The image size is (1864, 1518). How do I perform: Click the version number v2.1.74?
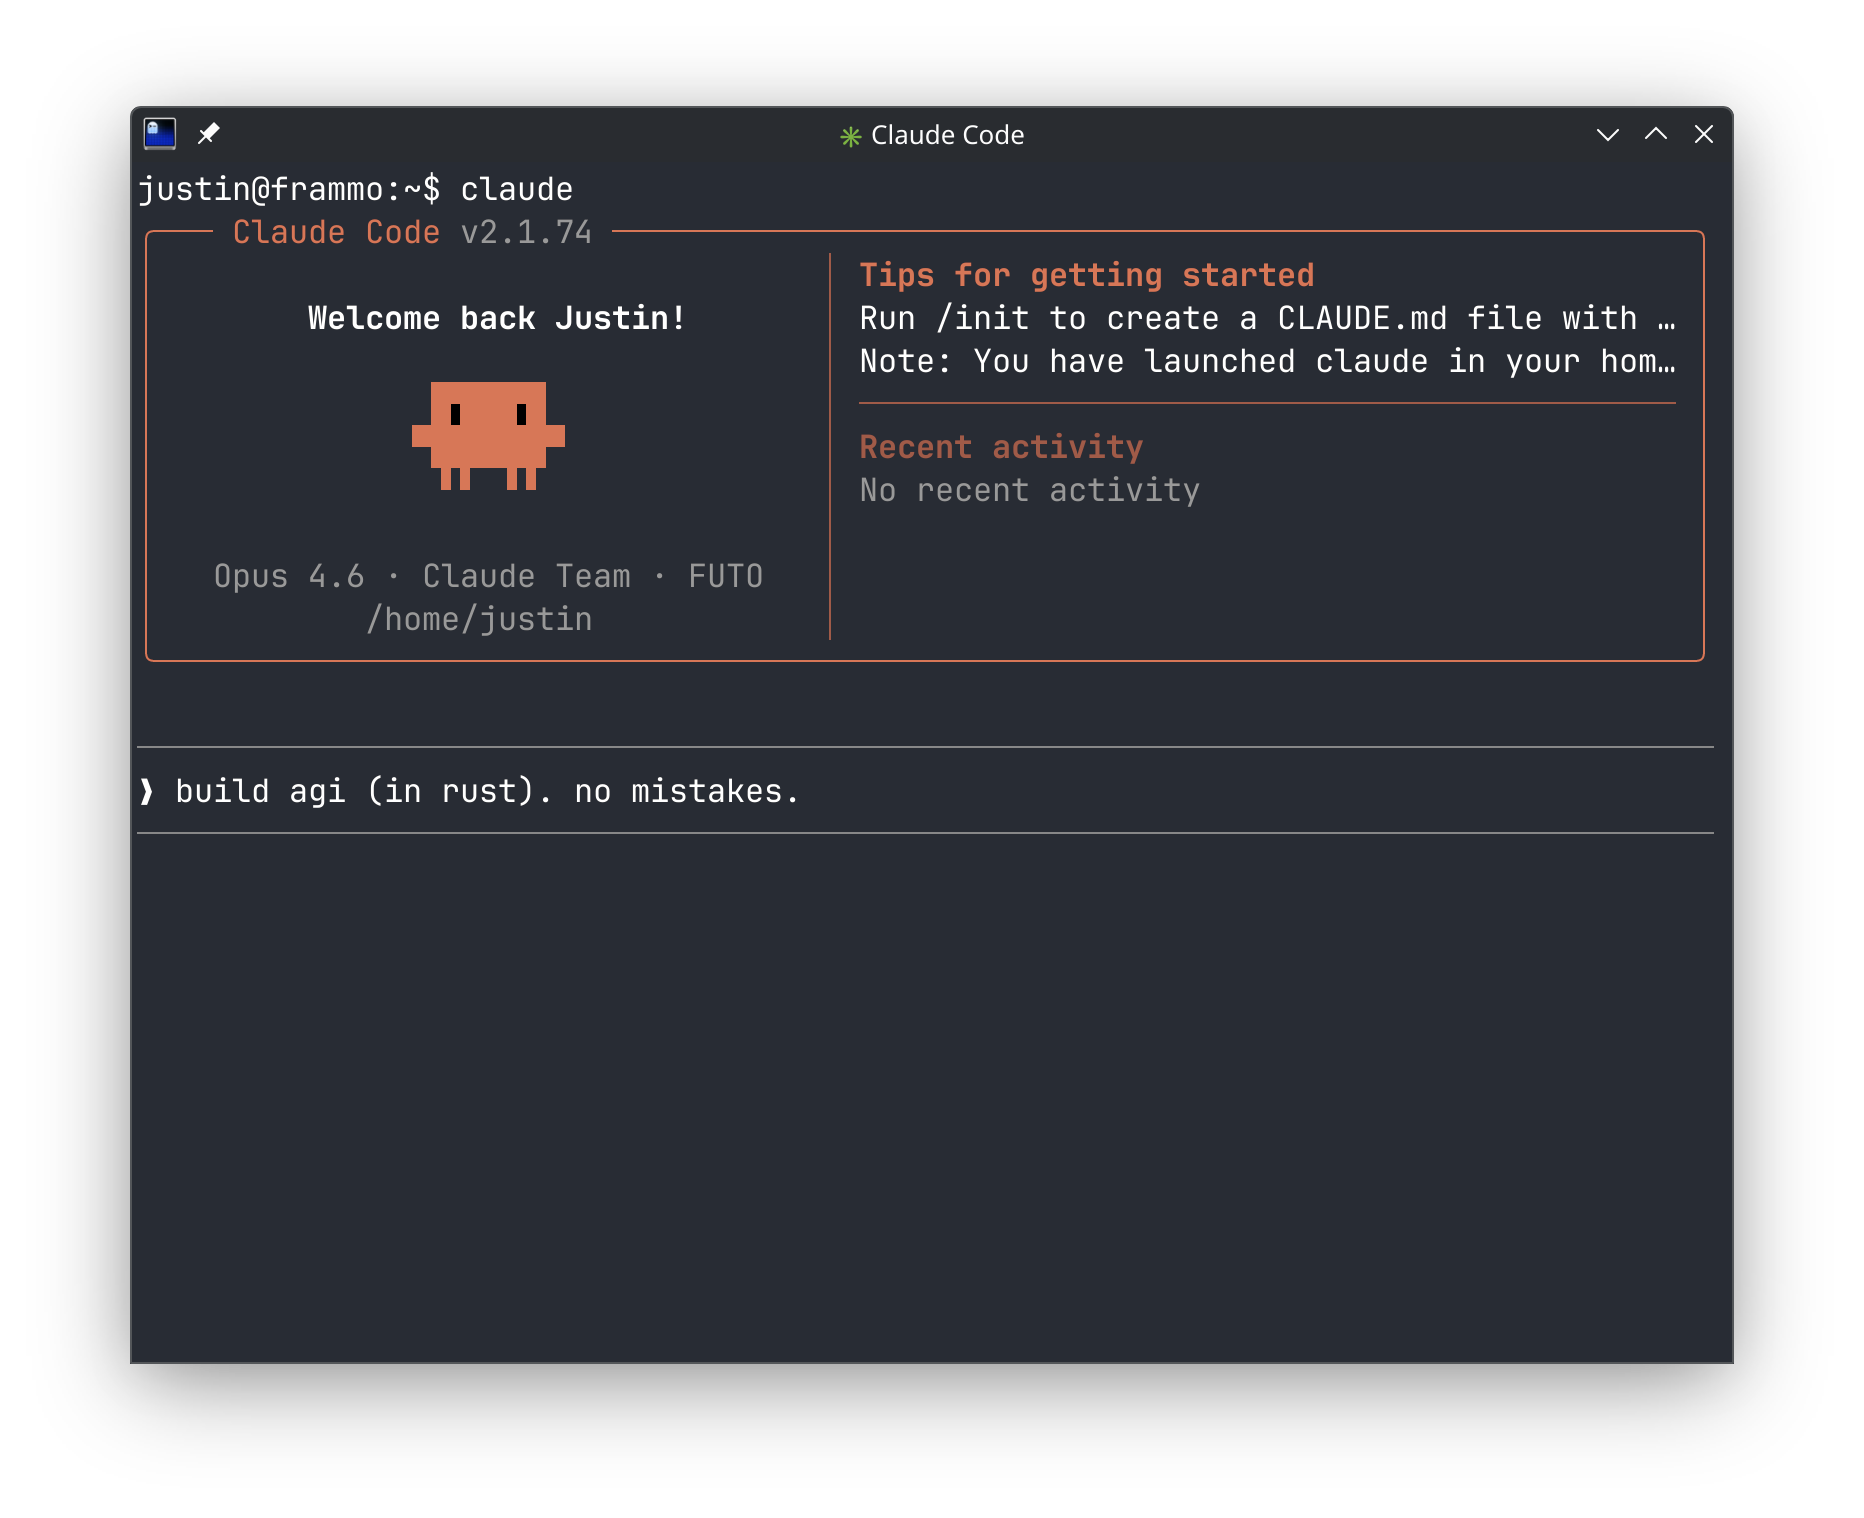[x=526, y=232]
